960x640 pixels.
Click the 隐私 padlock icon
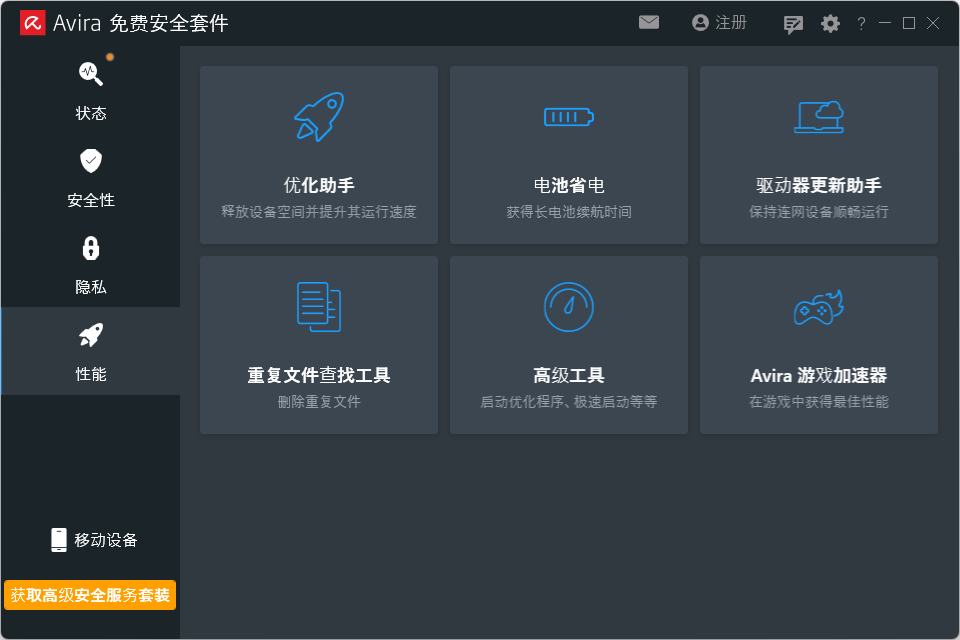click(91, 248)
